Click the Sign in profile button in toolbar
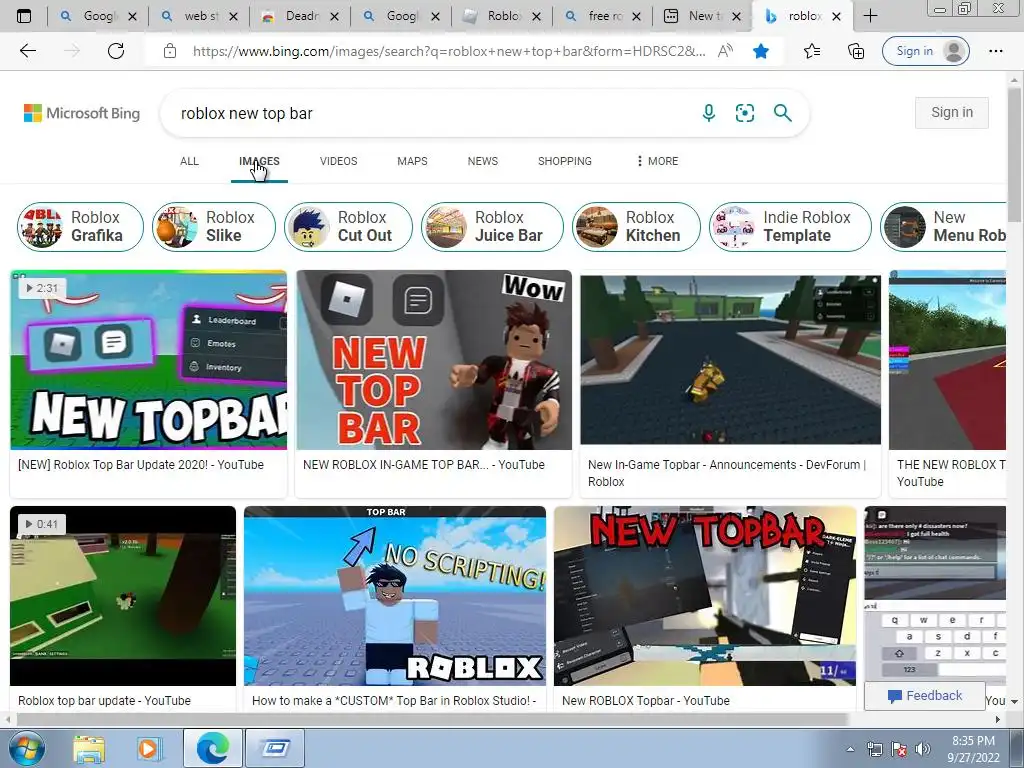 (x=925, y=51)
